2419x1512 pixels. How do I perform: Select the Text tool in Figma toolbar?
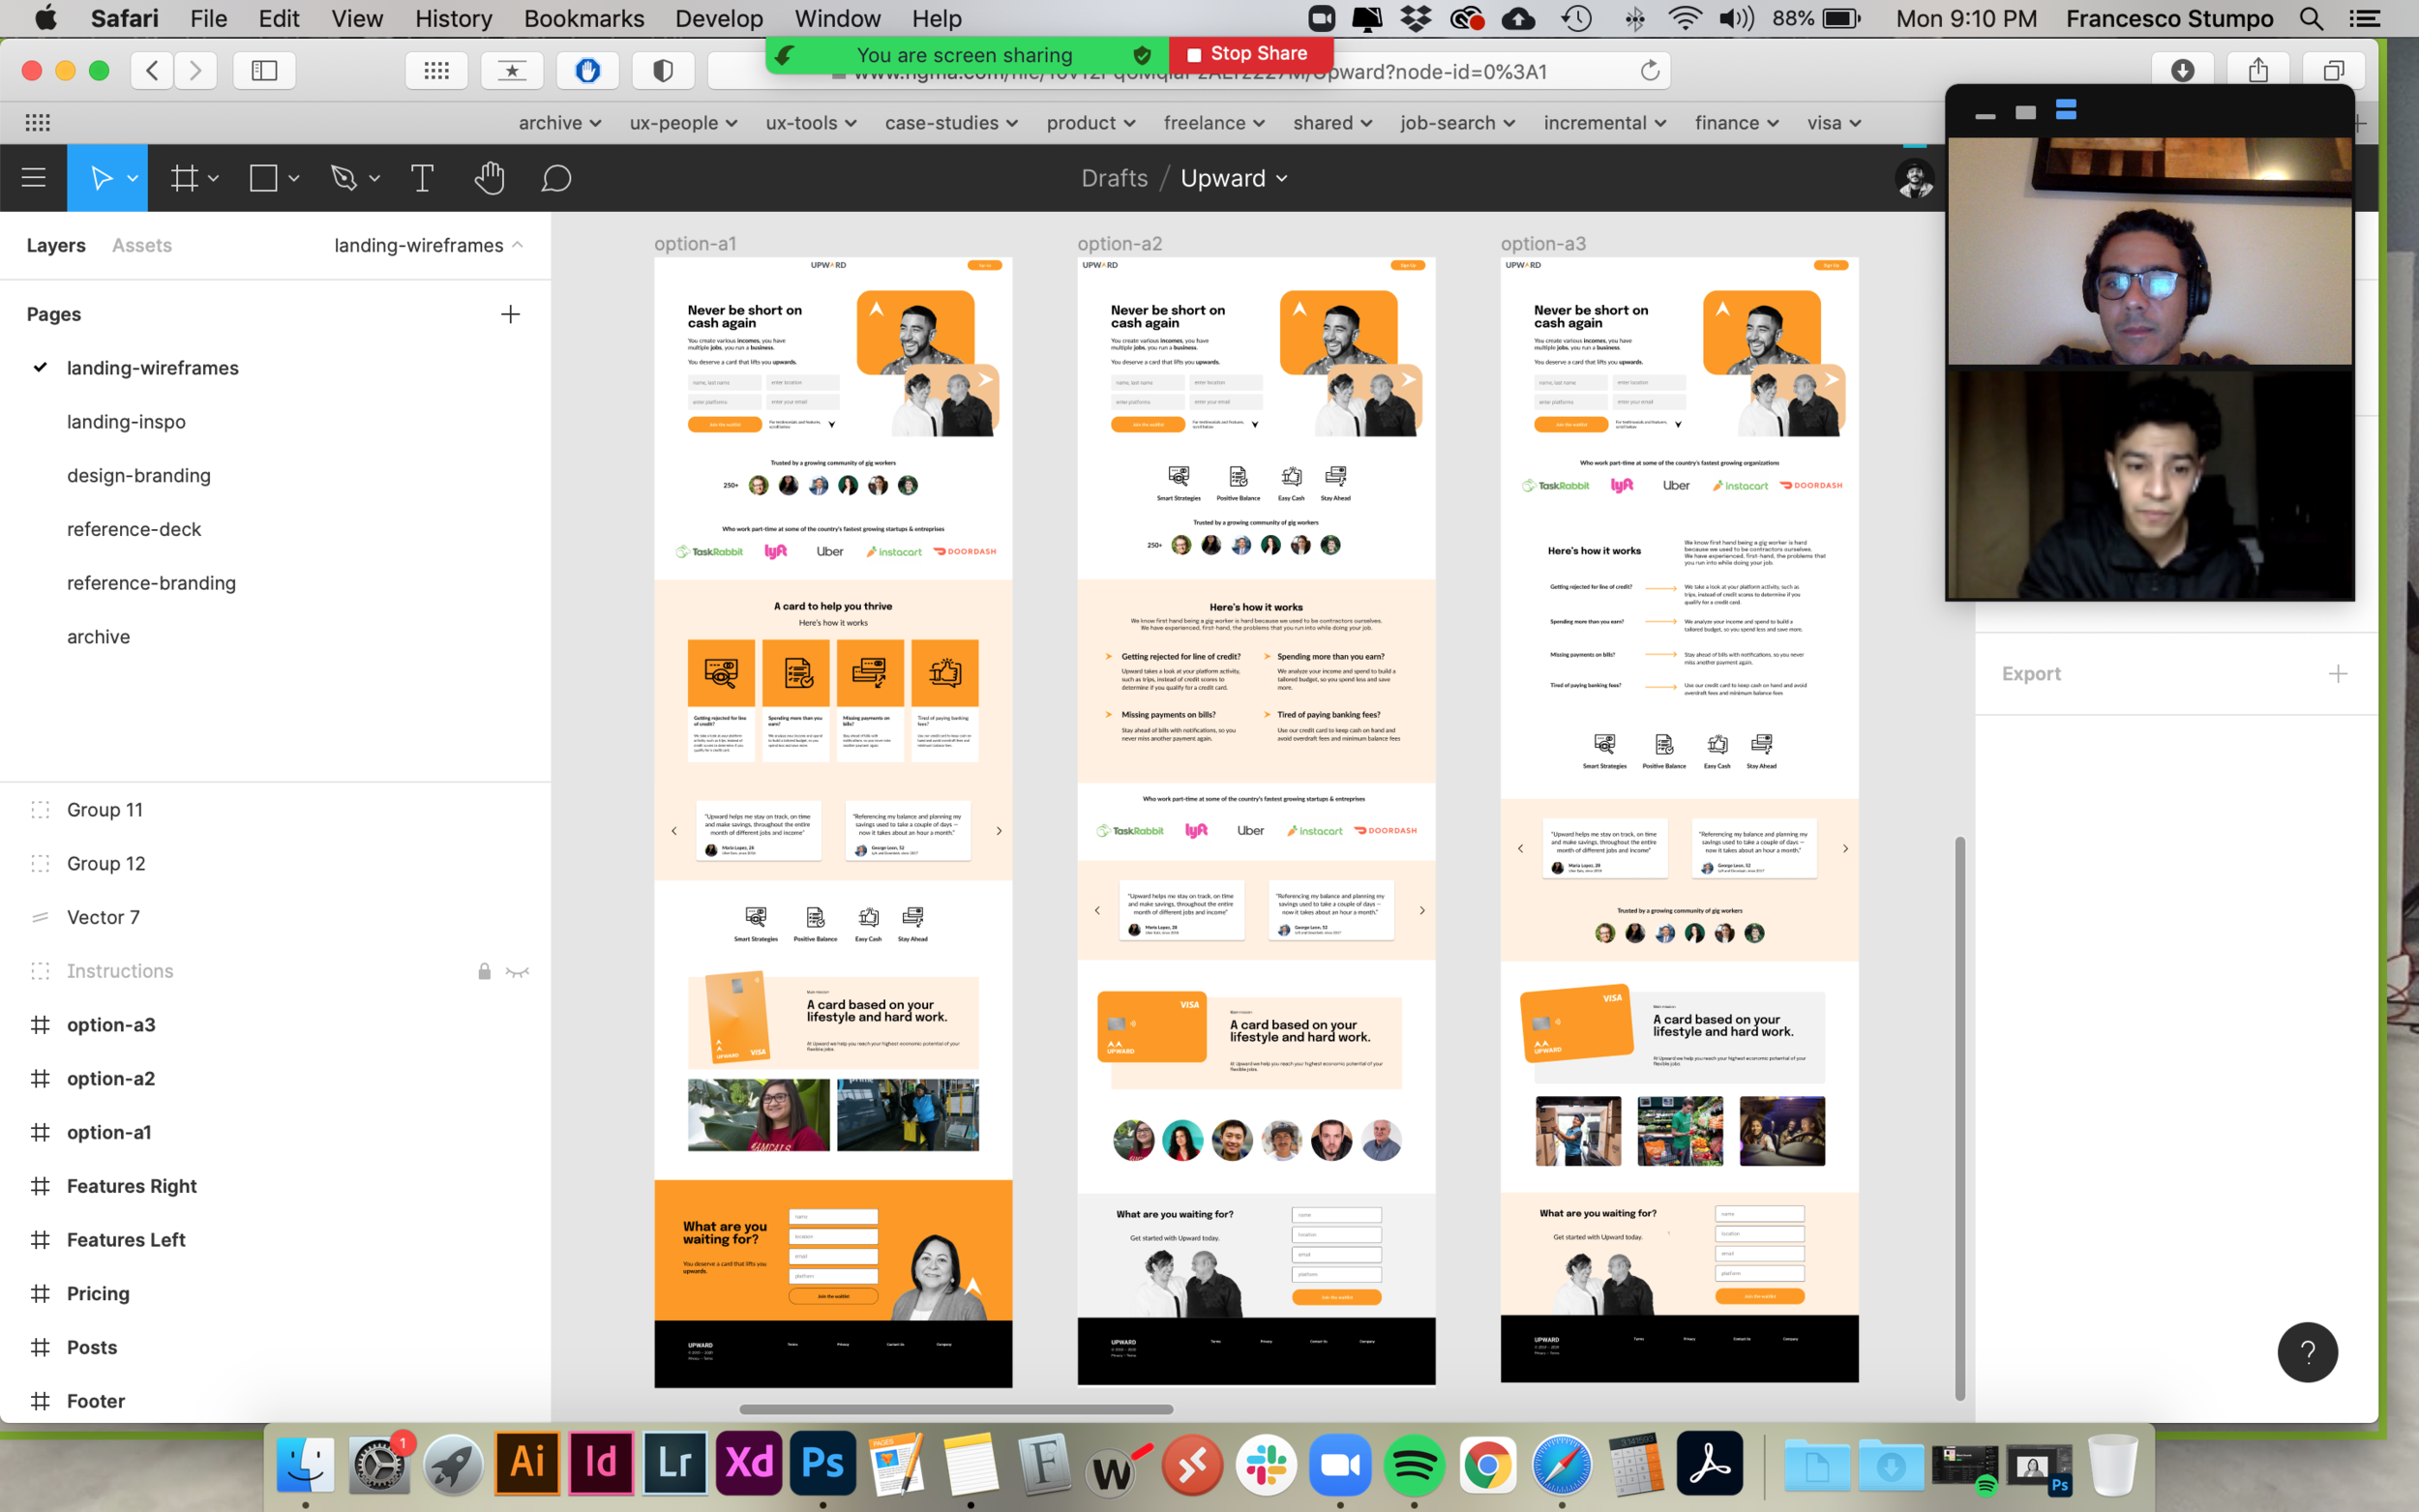[422, 178]
